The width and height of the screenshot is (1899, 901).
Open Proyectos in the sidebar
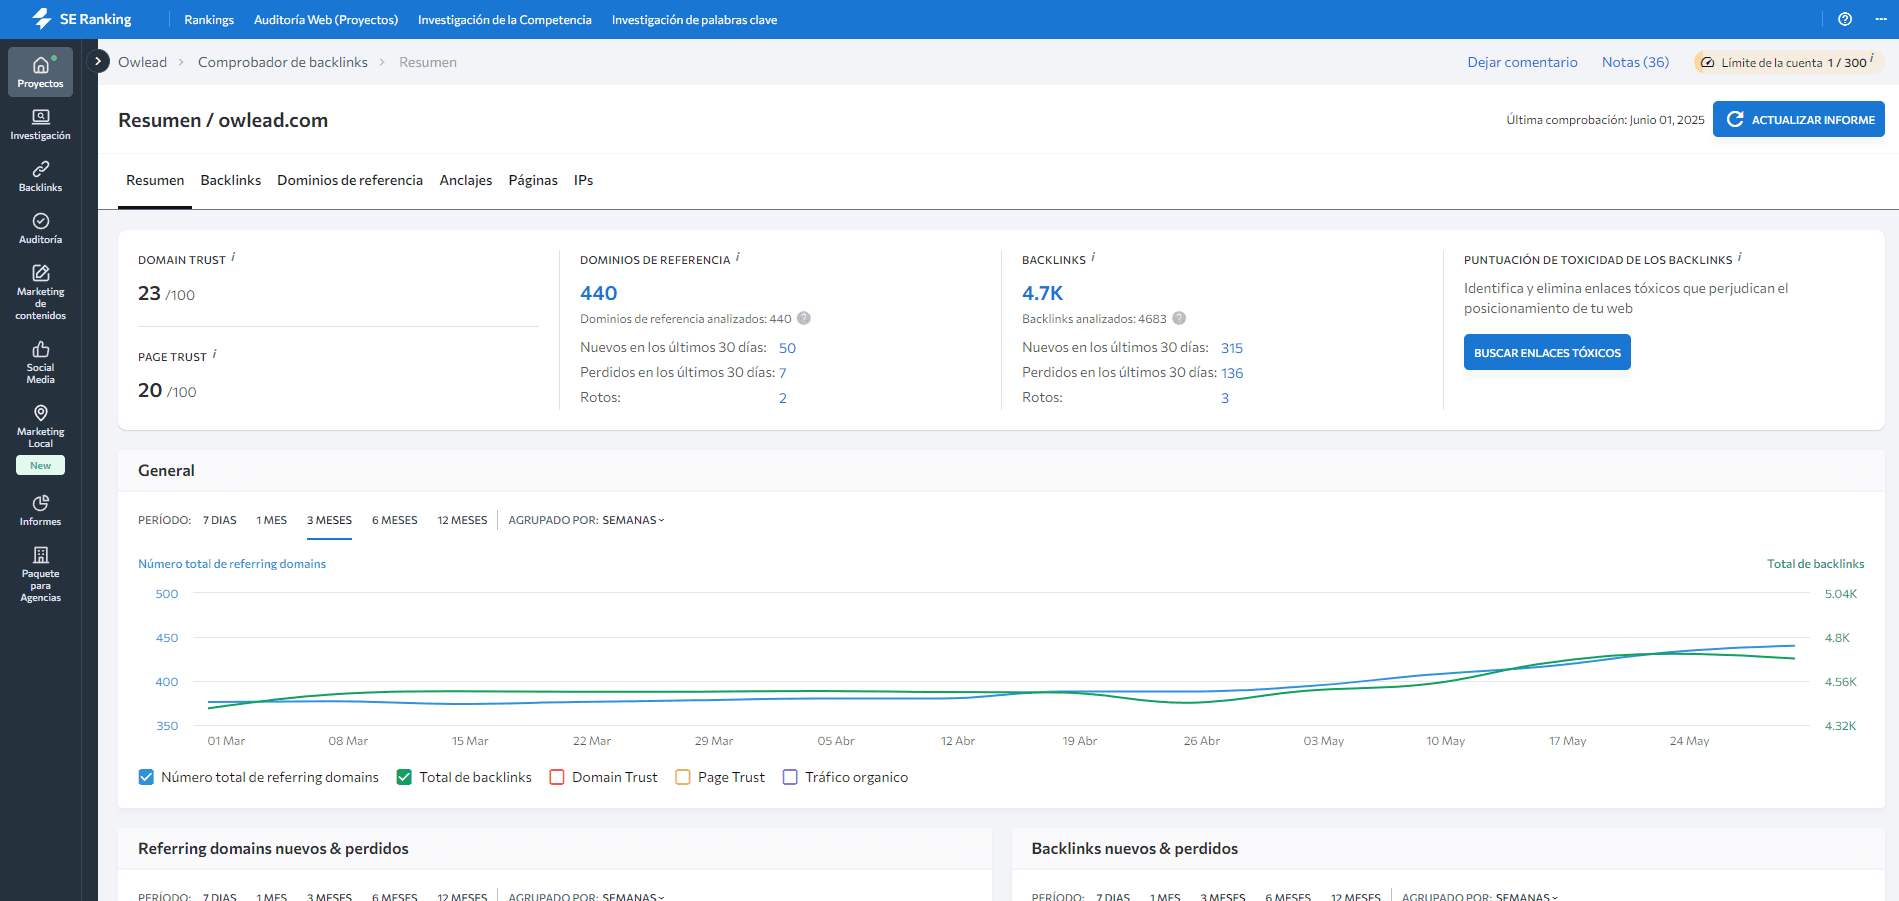[x=40, y=72]
